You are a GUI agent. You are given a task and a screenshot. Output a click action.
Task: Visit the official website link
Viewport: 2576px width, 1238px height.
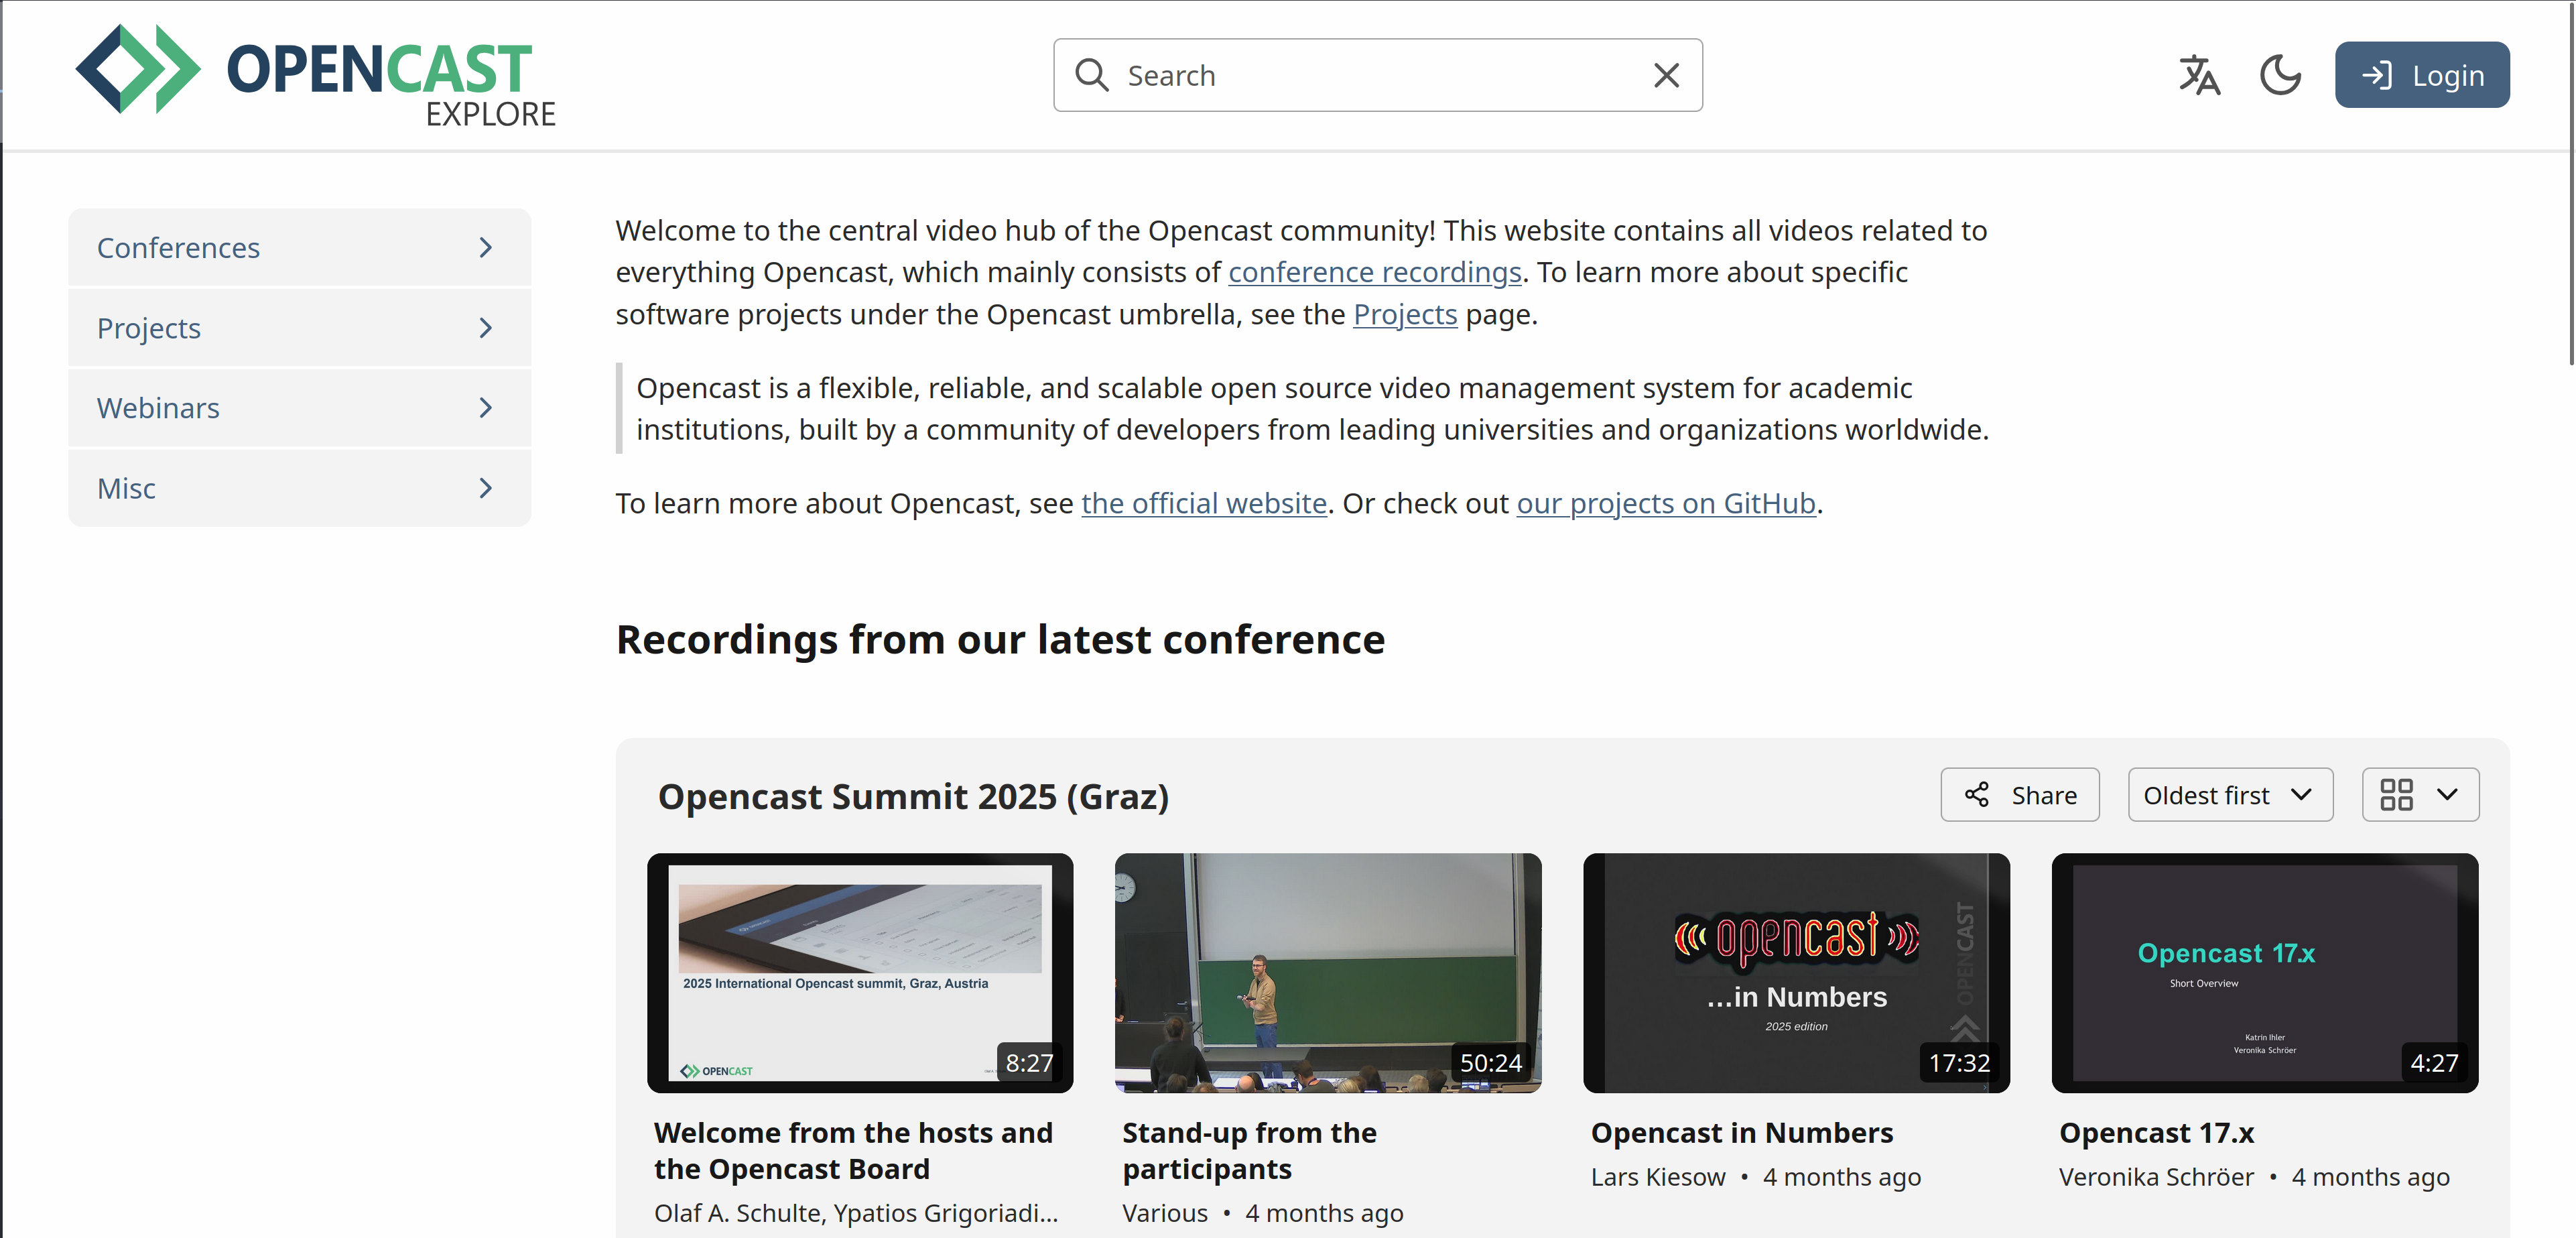coord(1203,503)
